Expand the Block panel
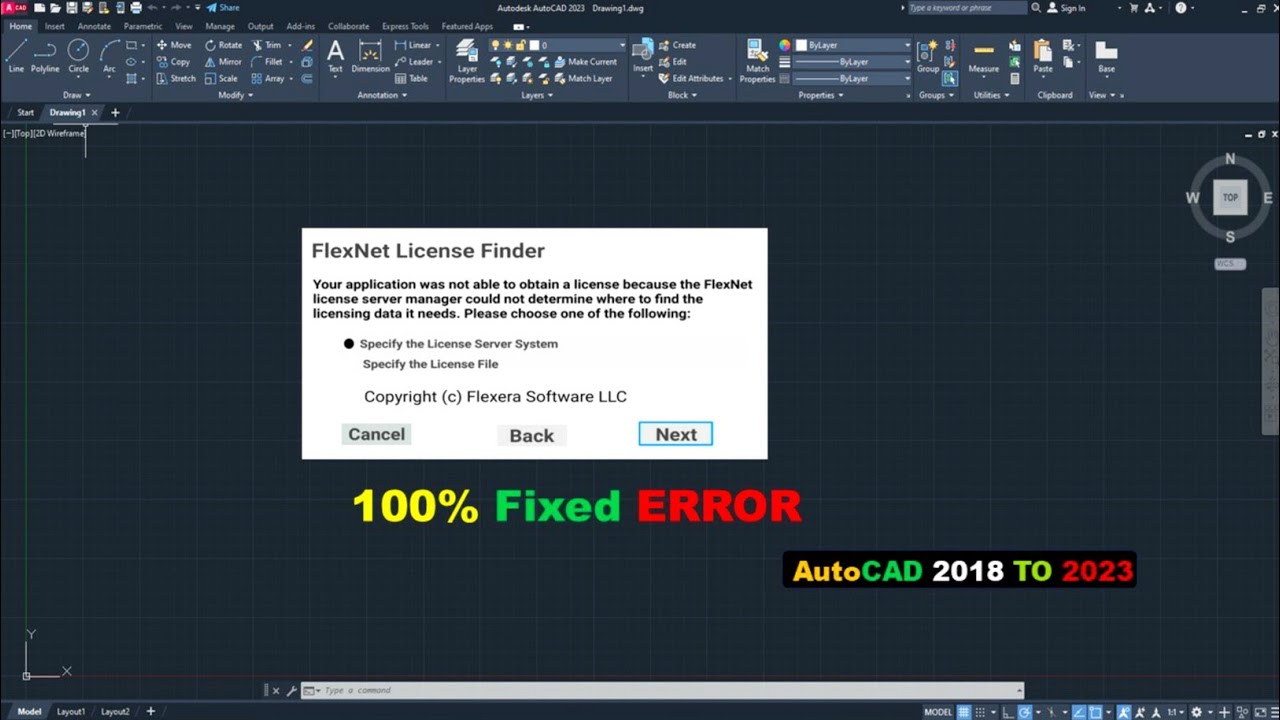Image resolution: width=1280 pixels, height=720 pixels. click(683, 95)
